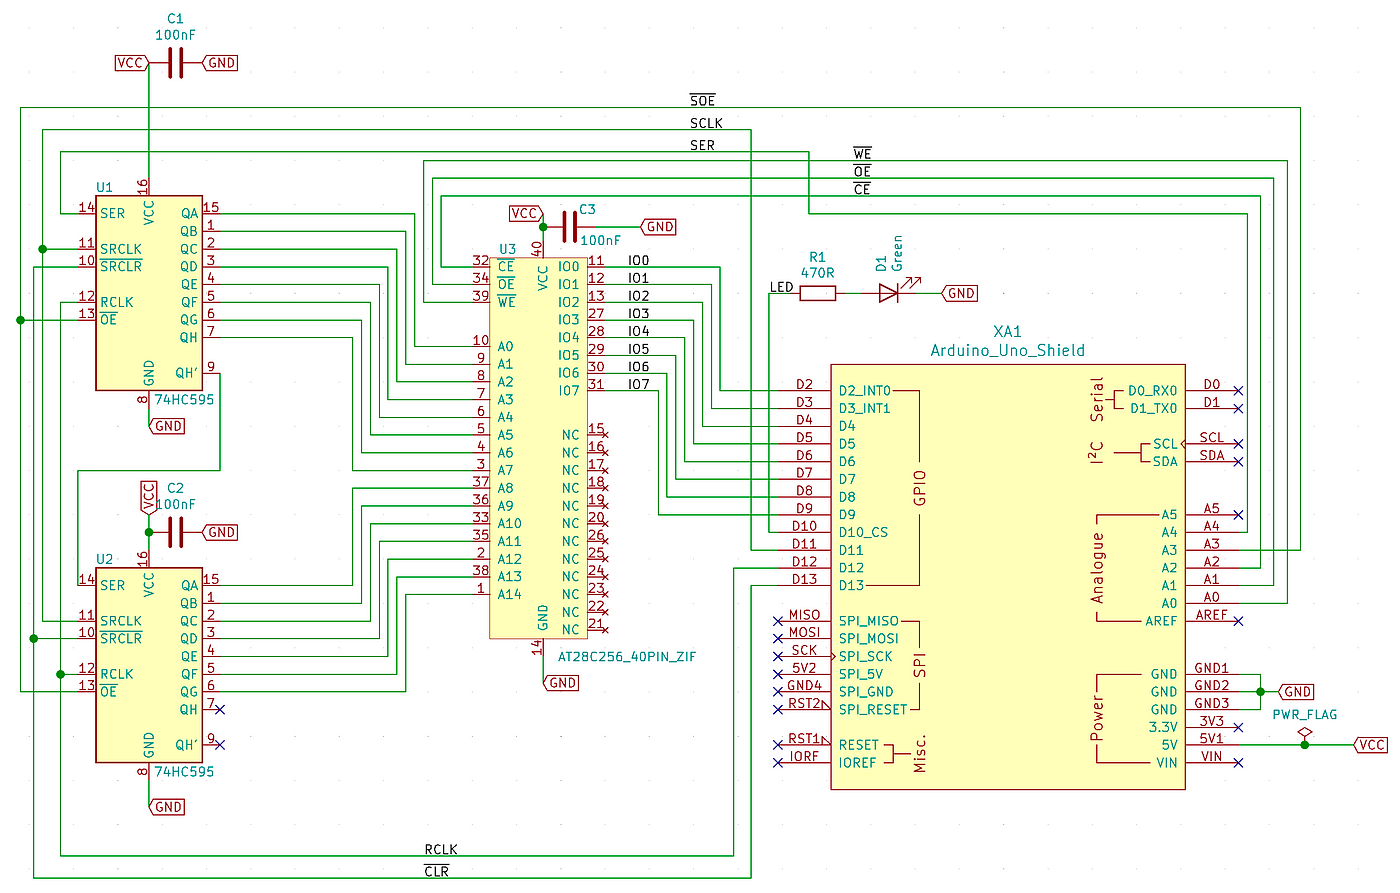This screenshot has height=893, width=1400.
Task: Click the U3 reference designator
Action: [x=508, y=249]
